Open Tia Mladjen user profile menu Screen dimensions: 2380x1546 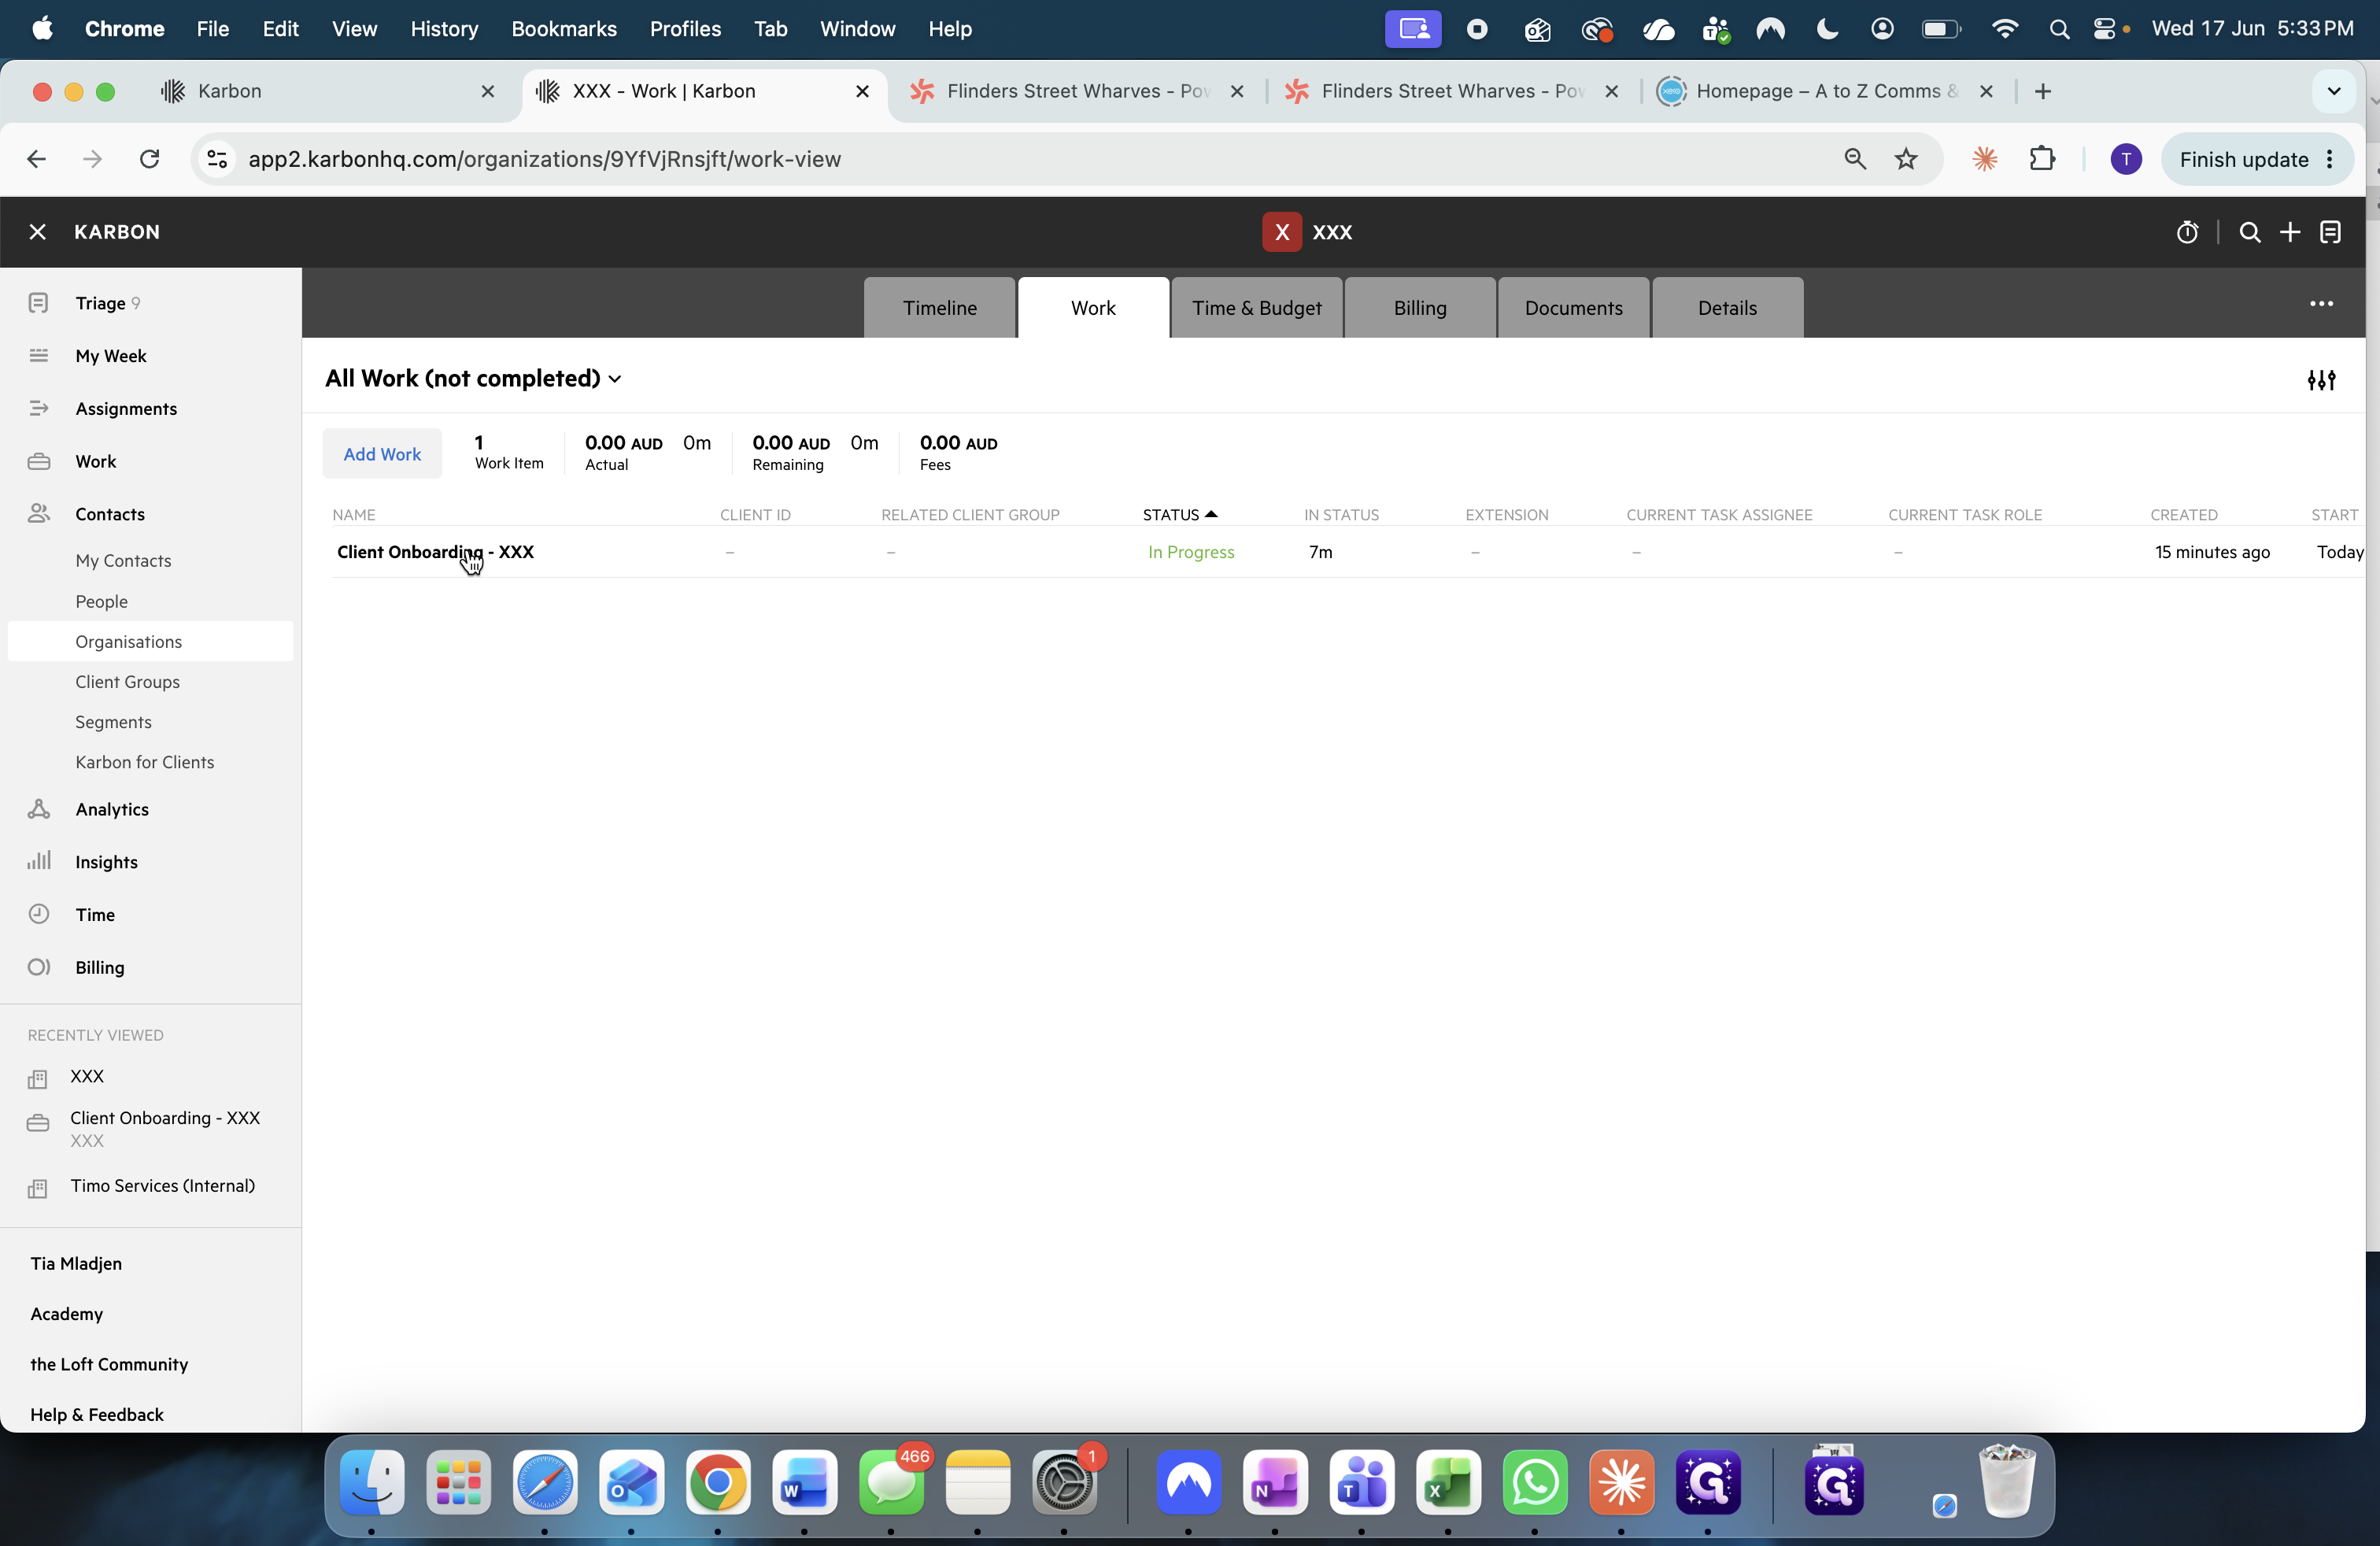(x=76, y=1264)
